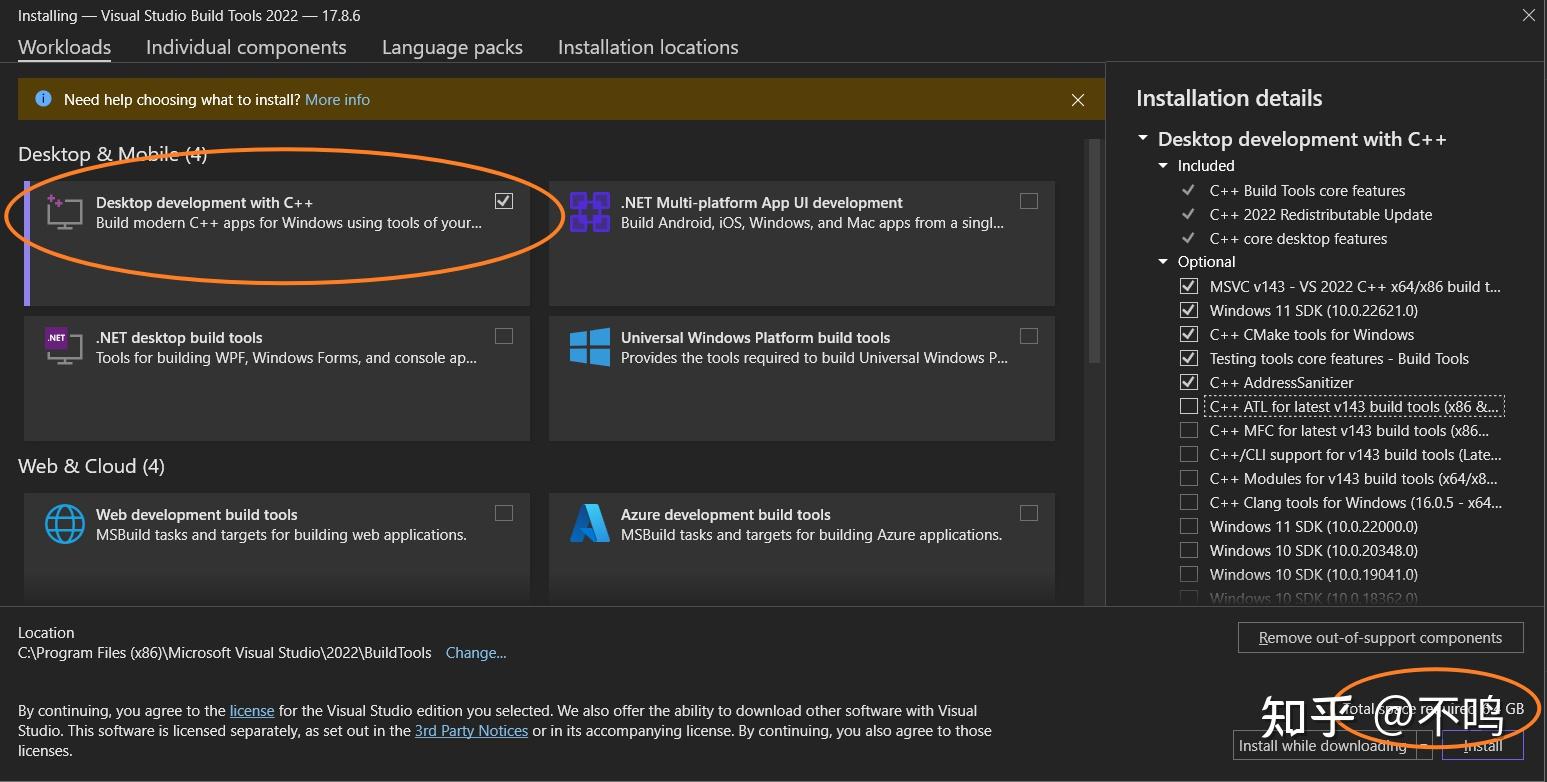Dismiss the help banner with X icon
The height and width of the screenshot is (782, 1547).
[1077, 100]
